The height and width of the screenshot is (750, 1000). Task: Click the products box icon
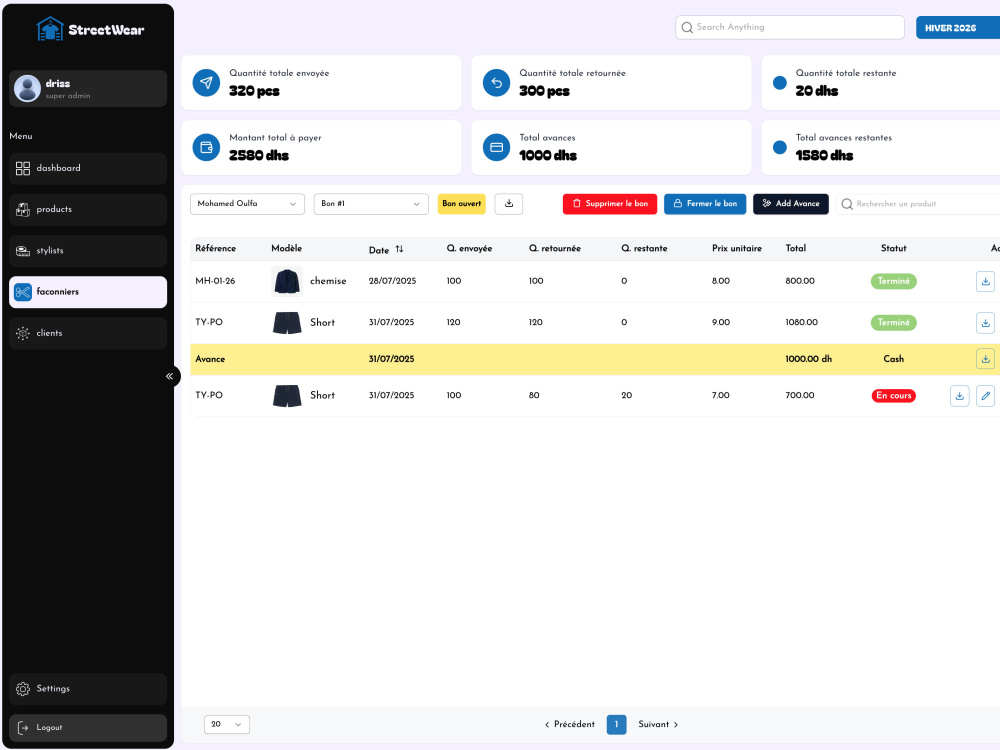23,209
